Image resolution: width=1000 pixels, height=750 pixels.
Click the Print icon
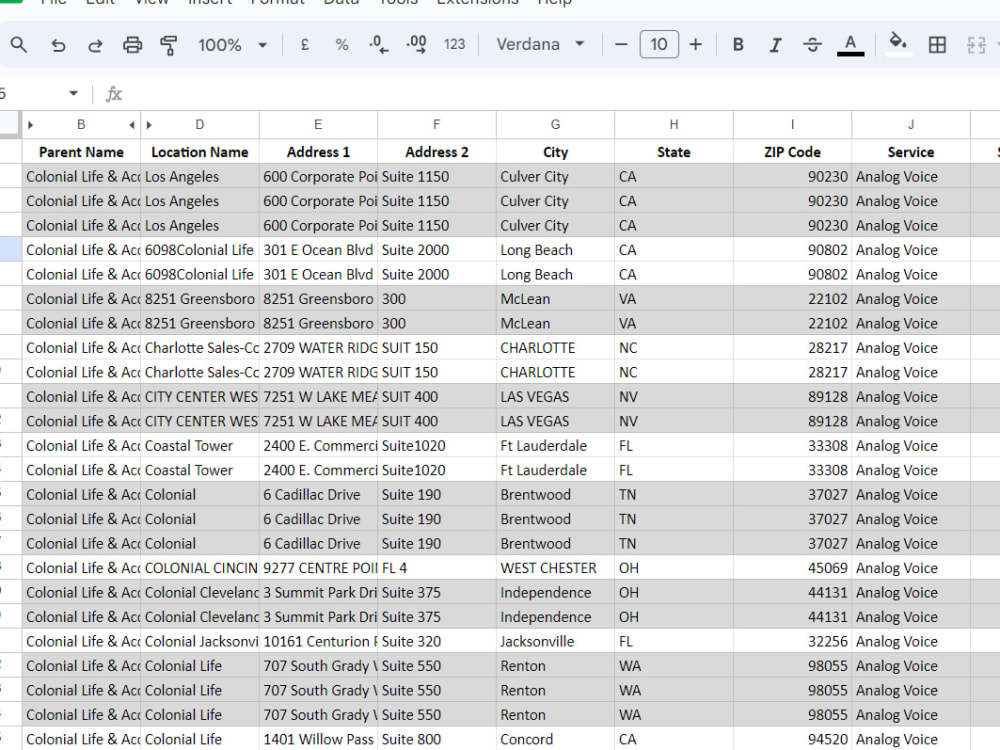pos(132,45)
